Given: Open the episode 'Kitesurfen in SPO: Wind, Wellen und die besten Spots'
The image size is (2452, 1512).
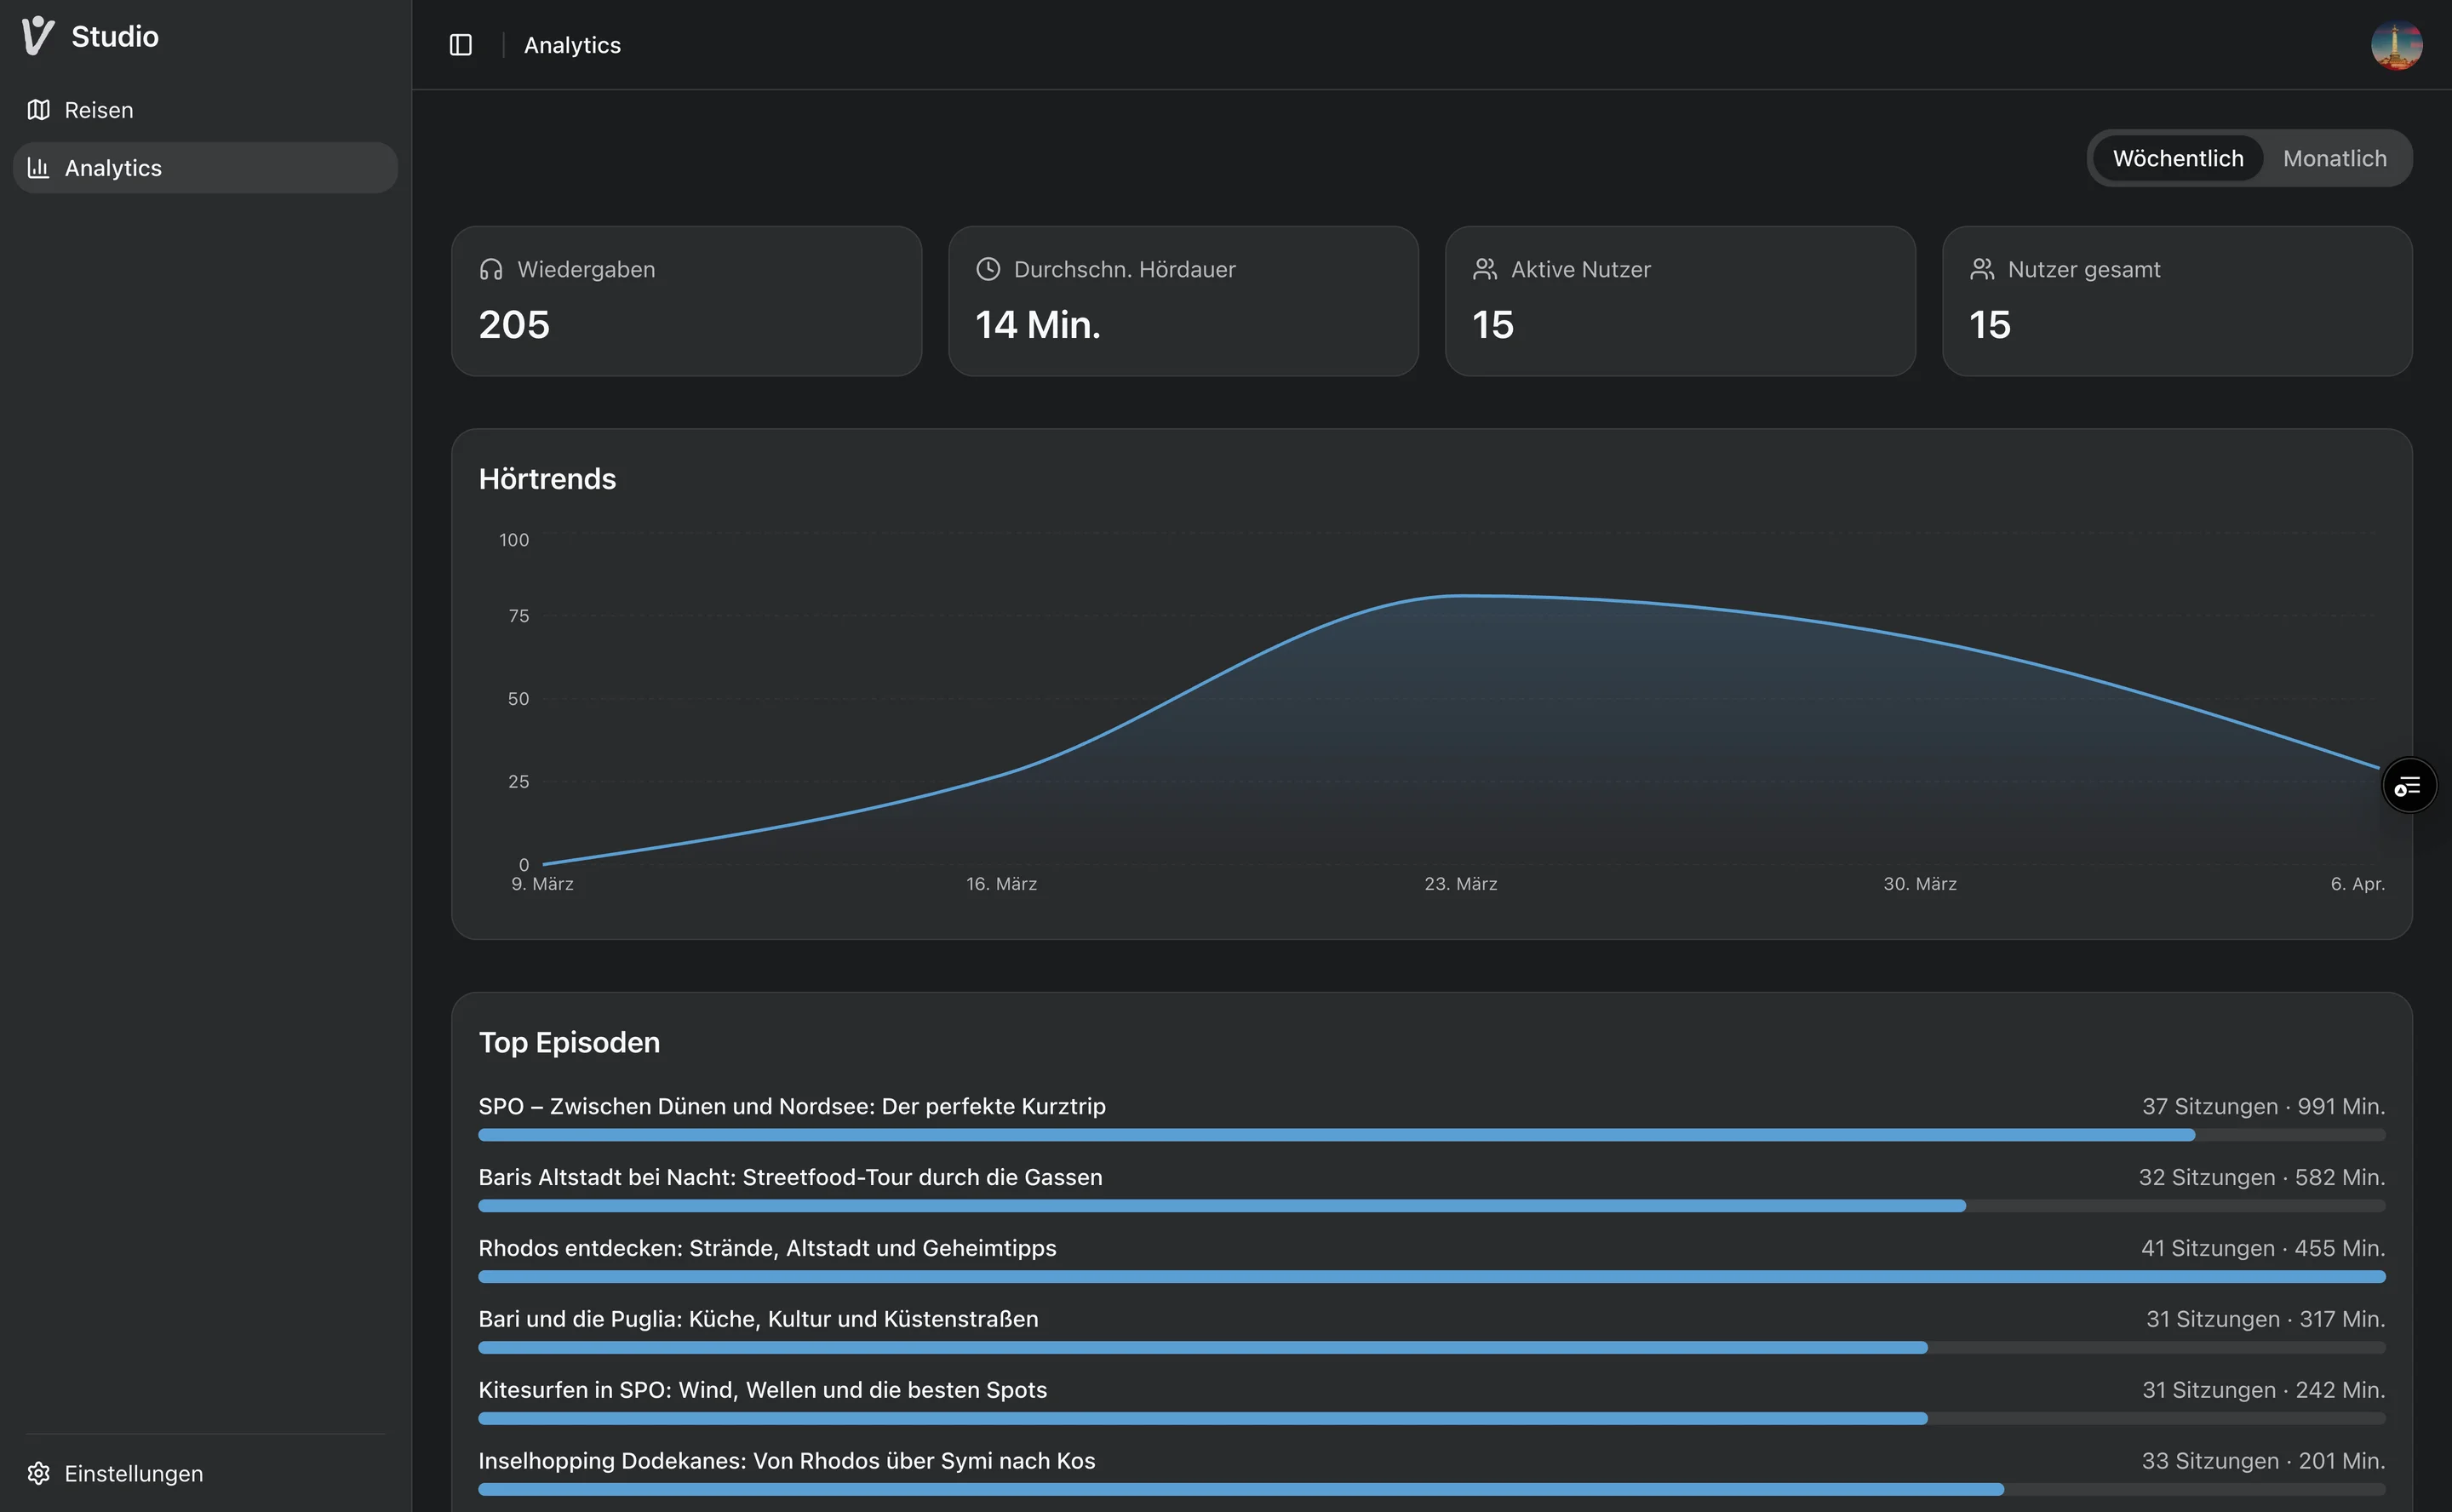Looking at the screenshot, I should pyautogui.click(x=763, y=1389).
